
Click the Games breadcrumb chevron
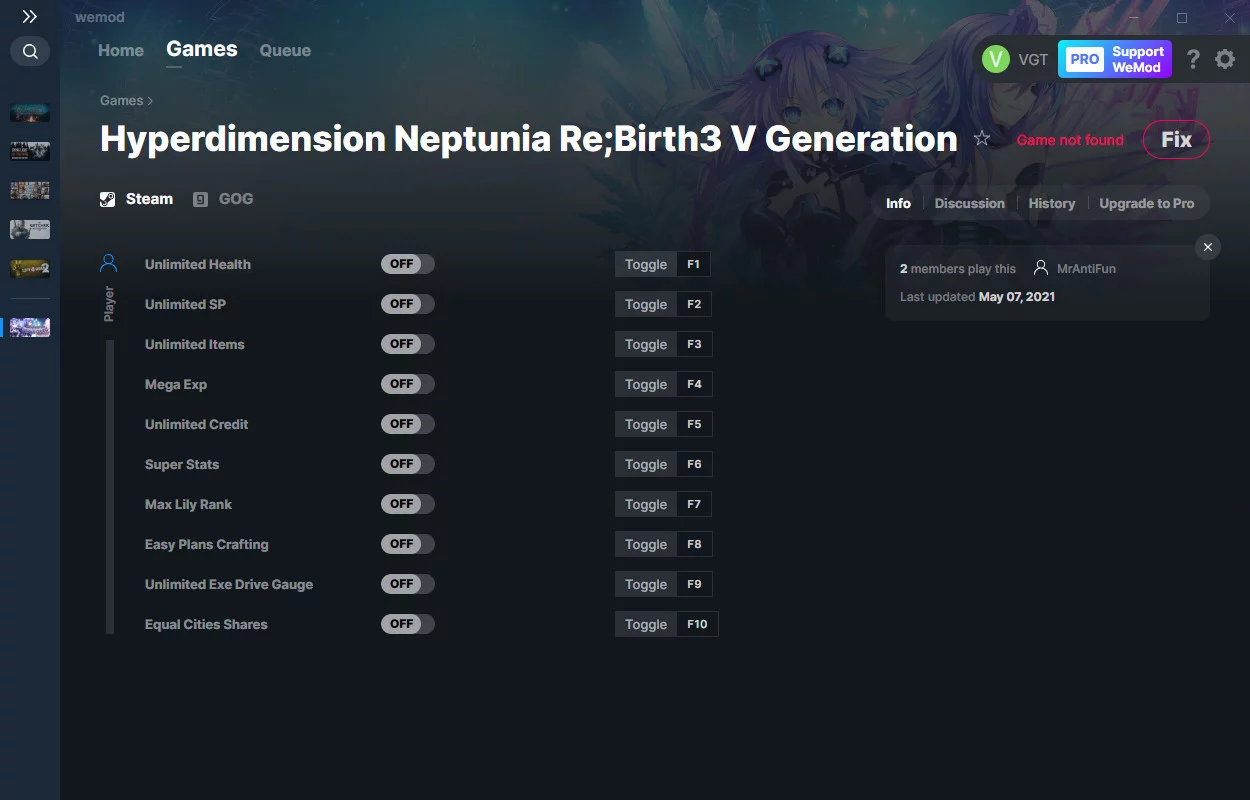150,101
